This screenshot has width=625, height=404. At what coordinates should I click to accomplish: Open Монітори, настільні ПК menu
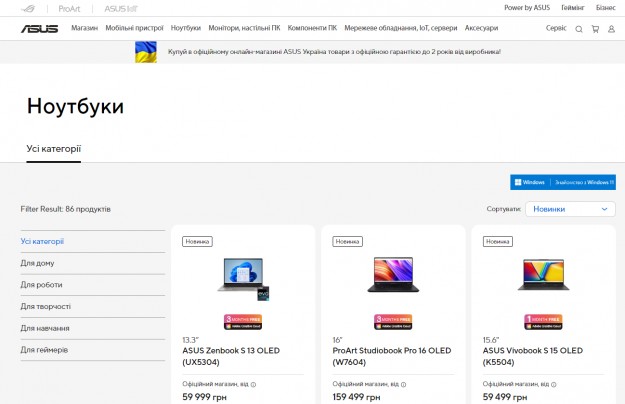[x=244, y=28]
